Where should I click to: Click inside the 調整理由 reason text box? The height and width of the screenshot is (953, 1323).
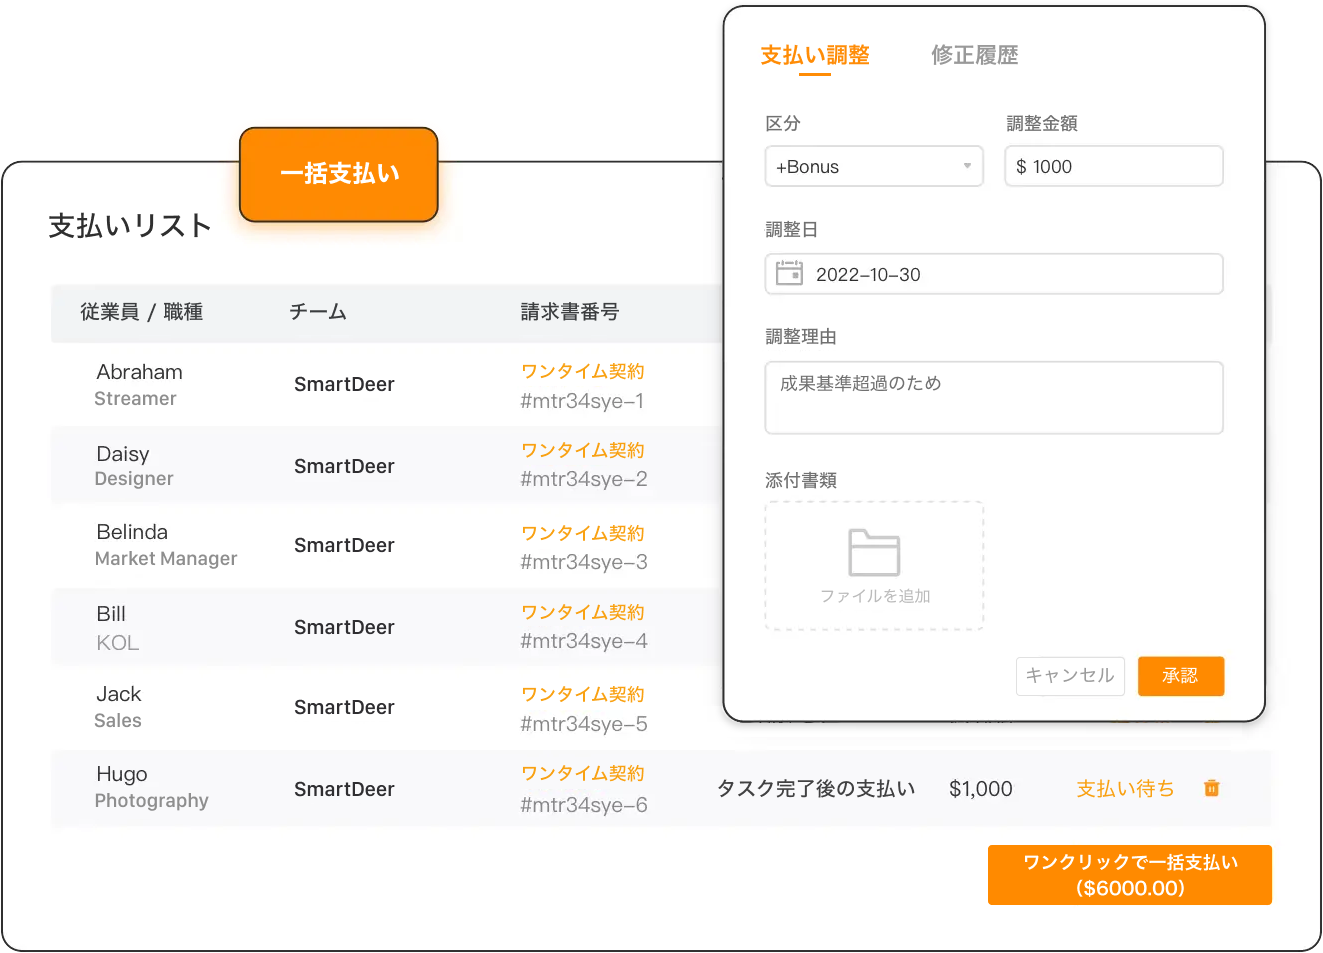point(993,397)
